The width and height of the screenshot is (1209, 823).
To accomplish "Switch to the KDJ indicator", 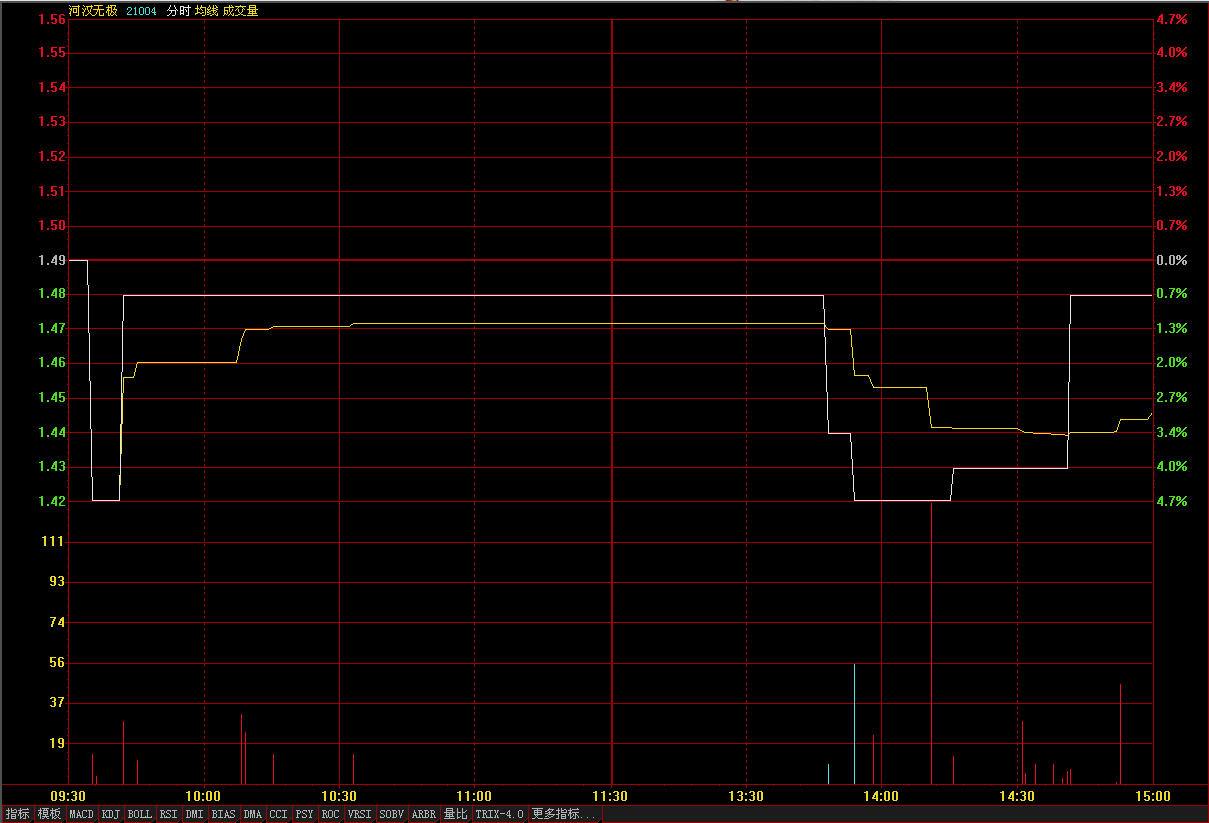I will pos(111,814).
